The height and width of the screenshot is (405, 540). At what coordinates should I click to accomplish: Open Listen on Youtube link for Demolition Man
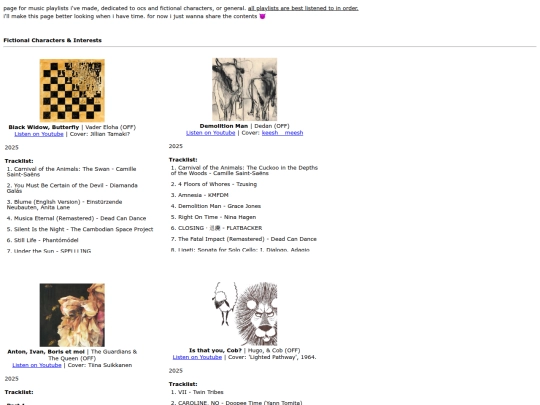coord(210,133)
